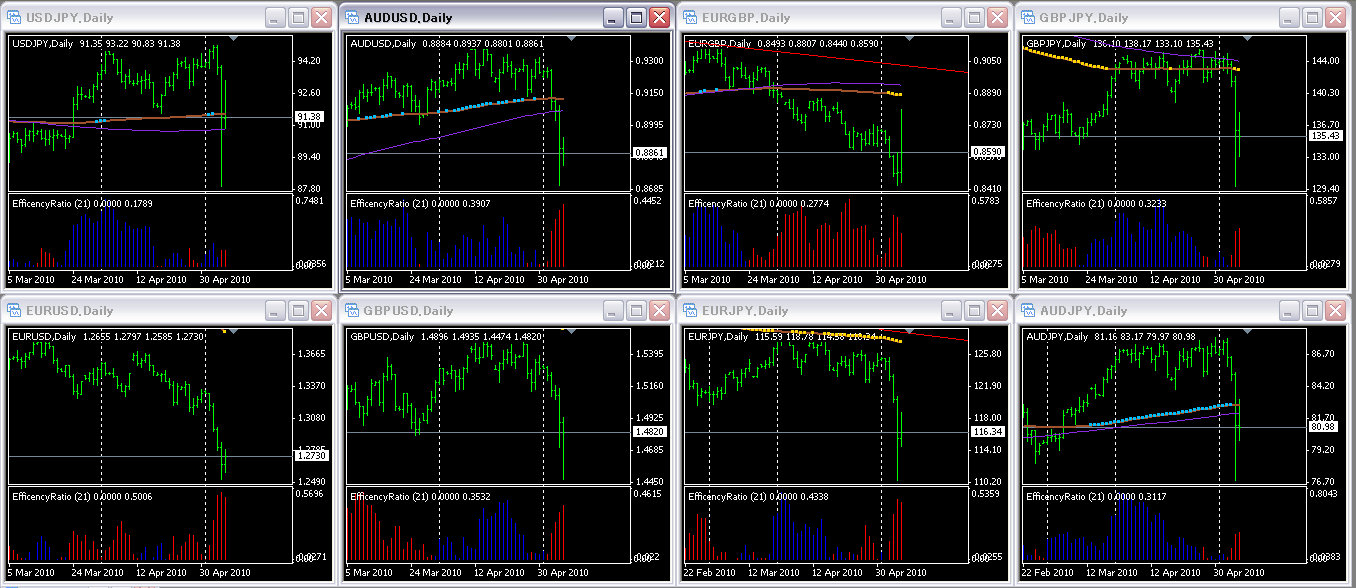
Task: Click the EURUSD chart window icon
Action: pos(14,311)
